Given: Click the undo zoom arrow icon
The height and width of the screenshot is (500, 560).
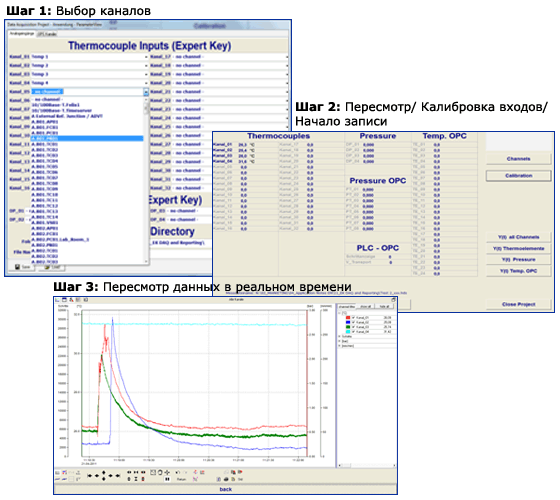Looking at the screenshot, I should click(x=178, y=472).
